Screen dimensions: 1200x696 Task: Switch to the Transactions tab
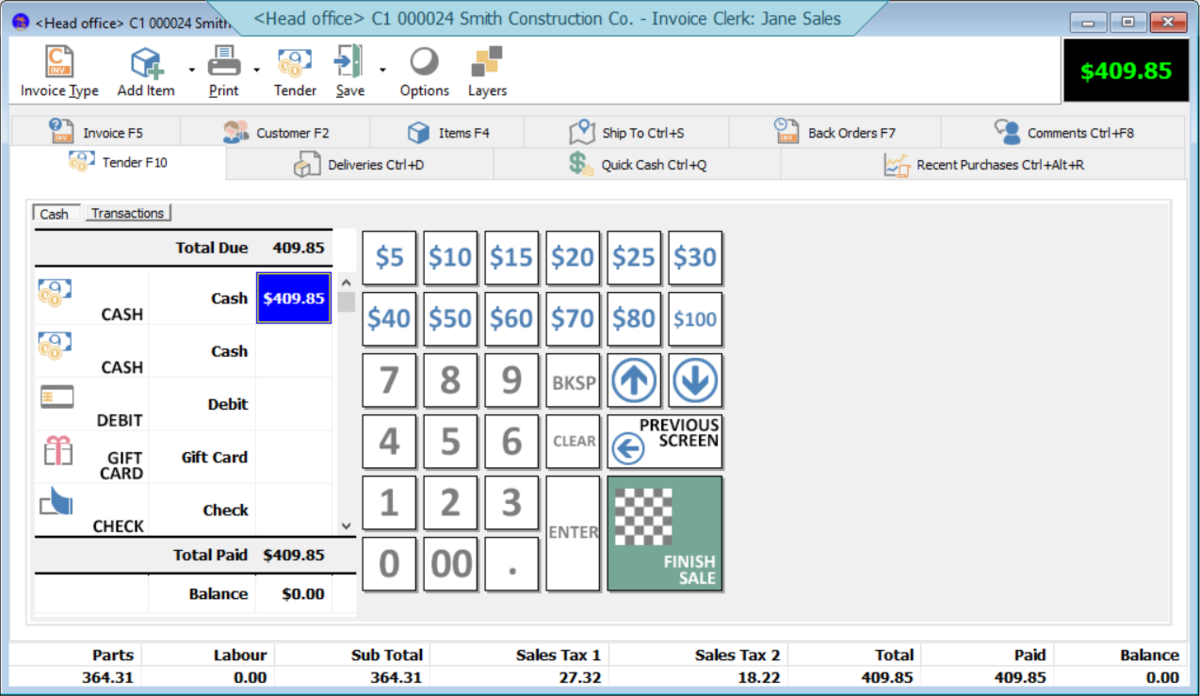coord(128,212)
